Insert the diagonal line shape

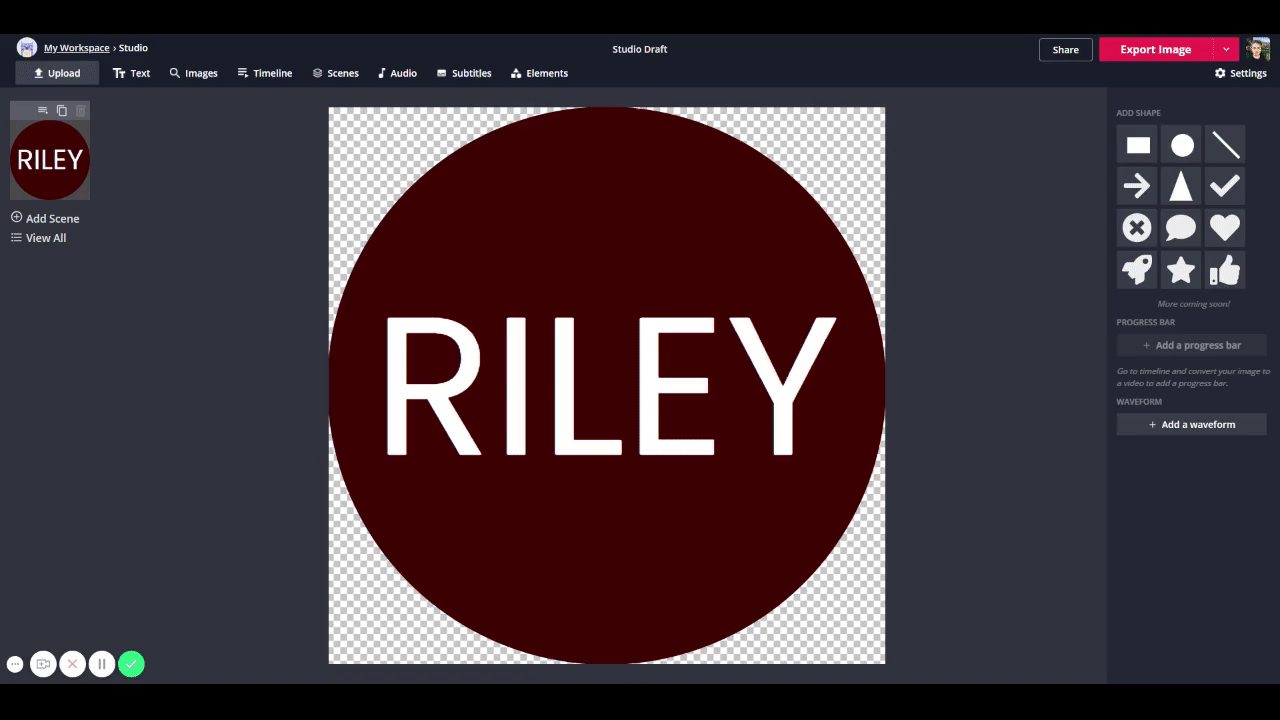(1225, 146)
